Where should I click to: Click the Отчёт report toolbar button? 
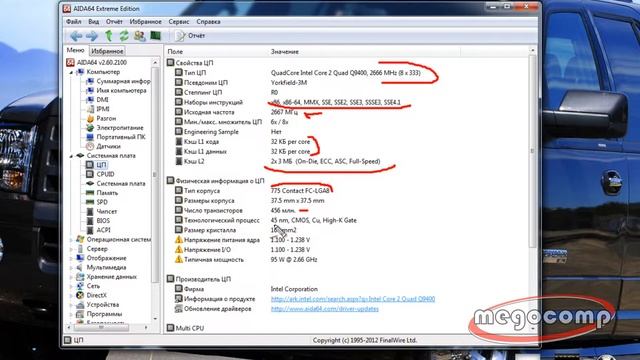tap(190, 36)
